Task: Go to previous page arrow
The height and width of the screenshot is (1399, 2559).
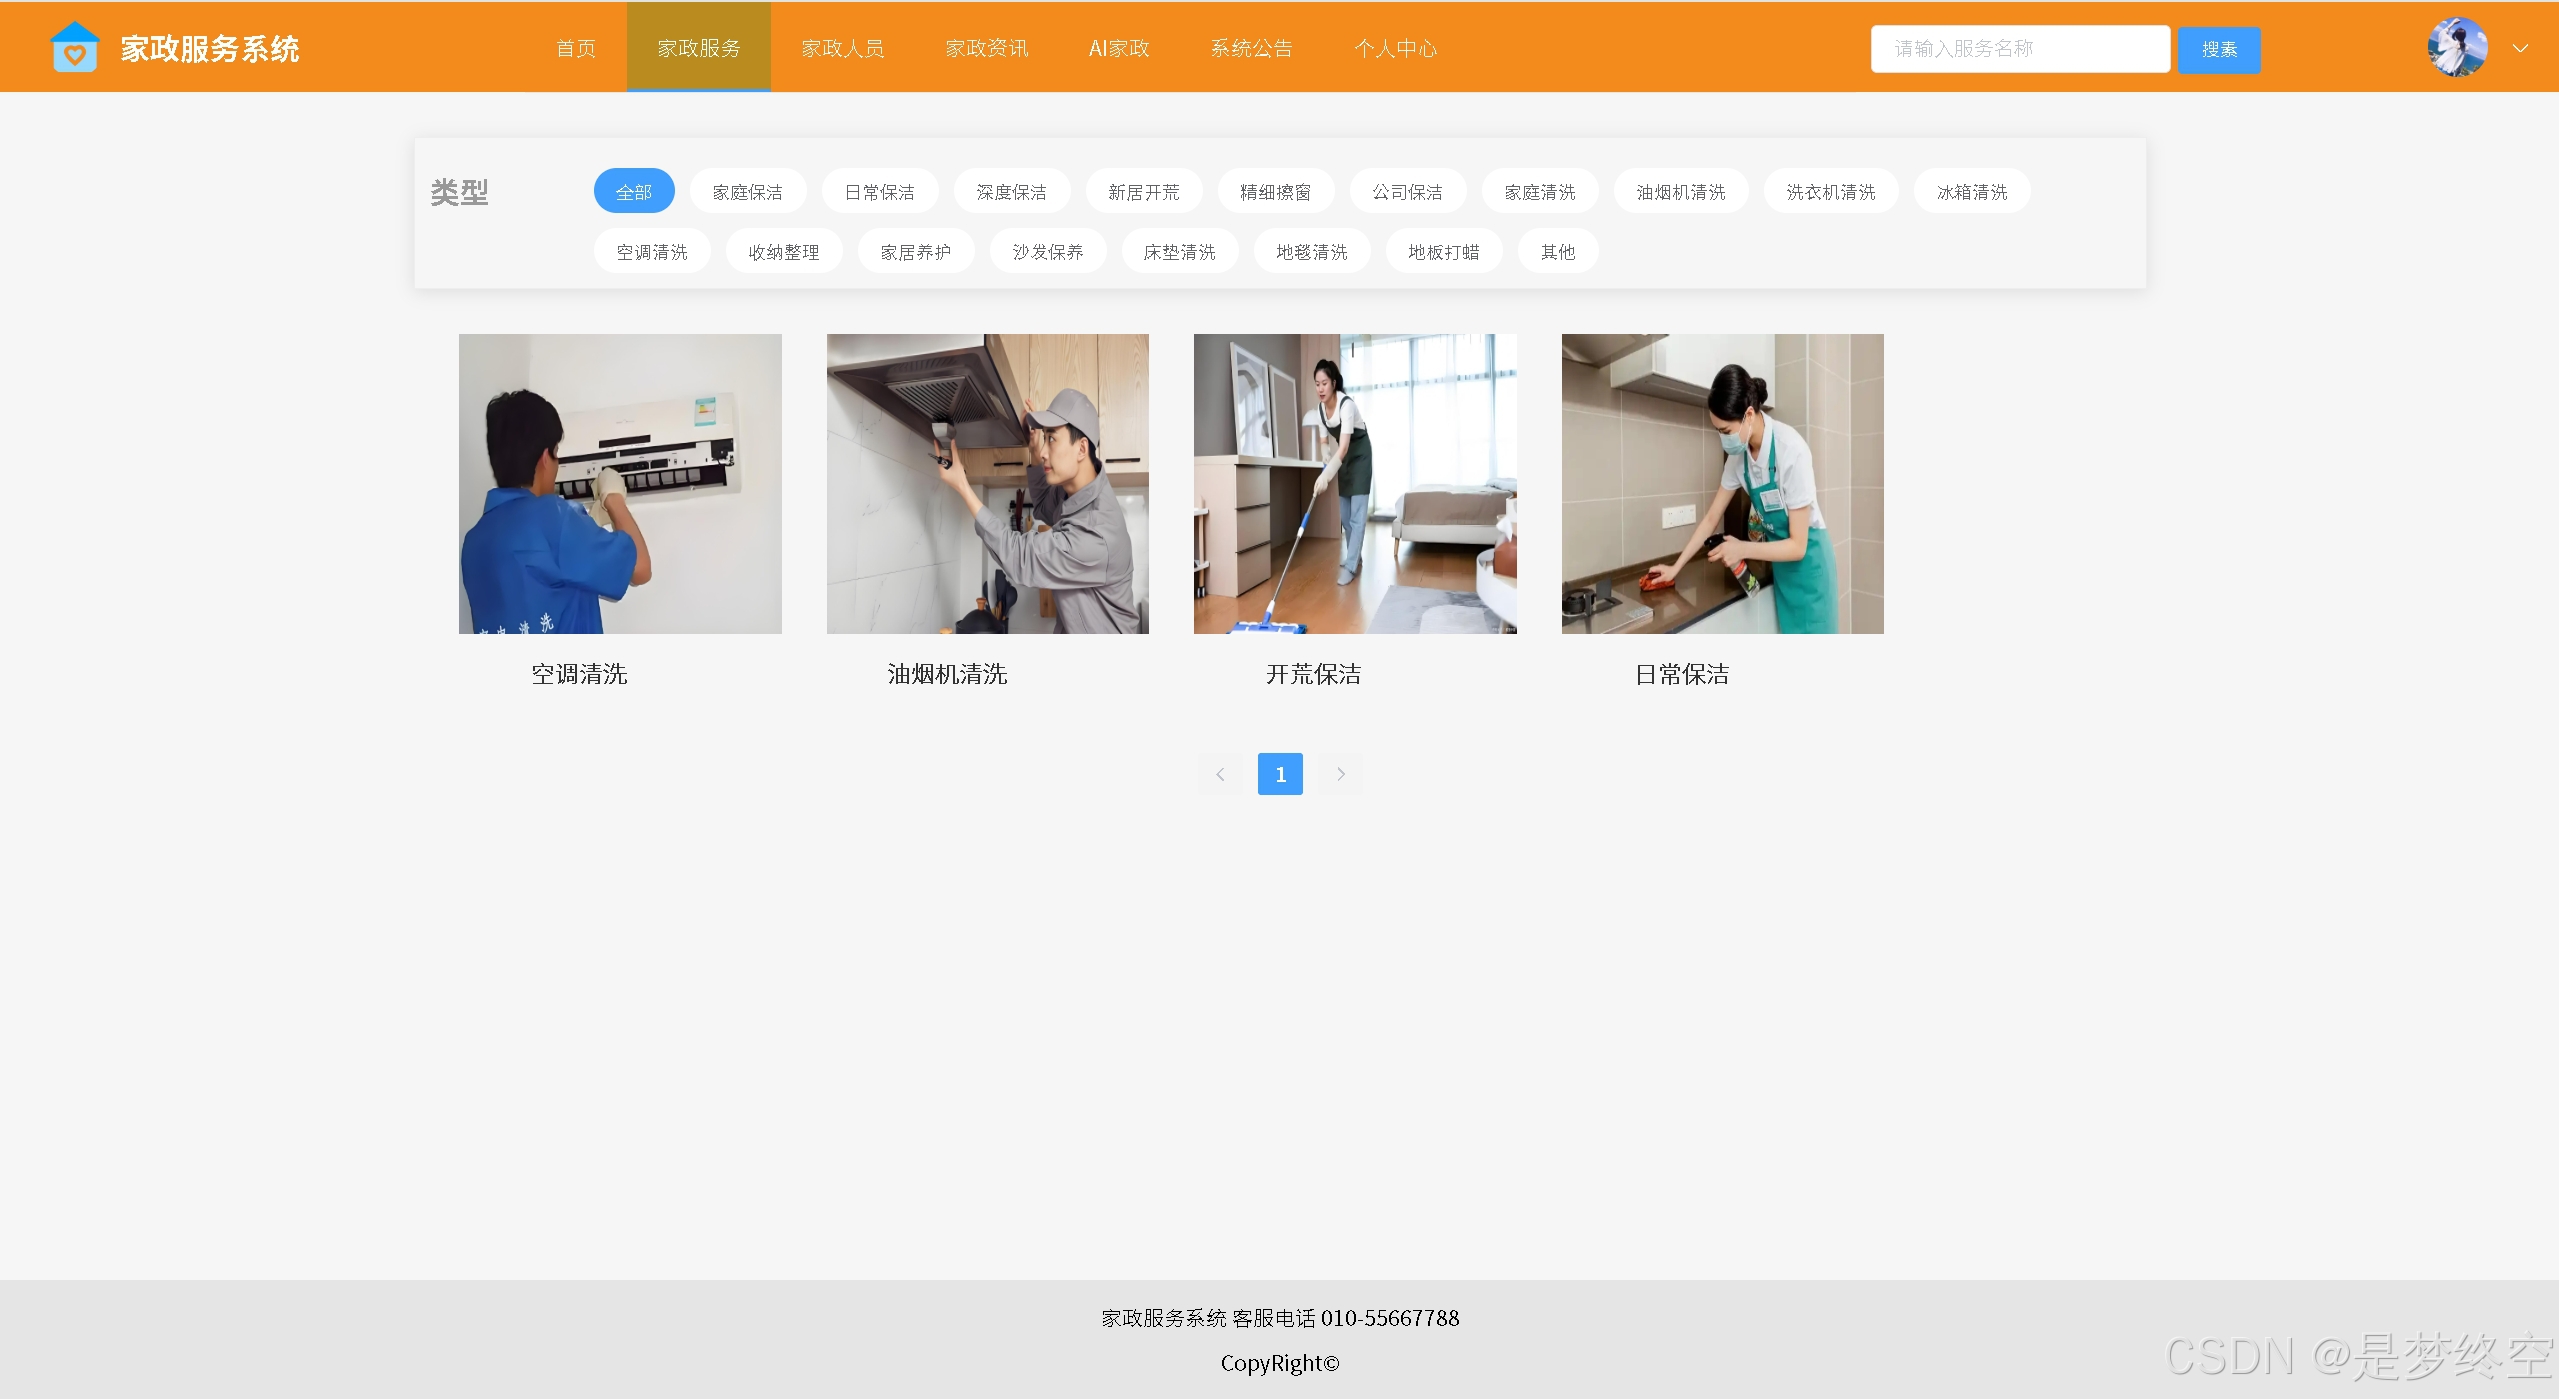Action: pyautogui.click(x=1220, y=774)
